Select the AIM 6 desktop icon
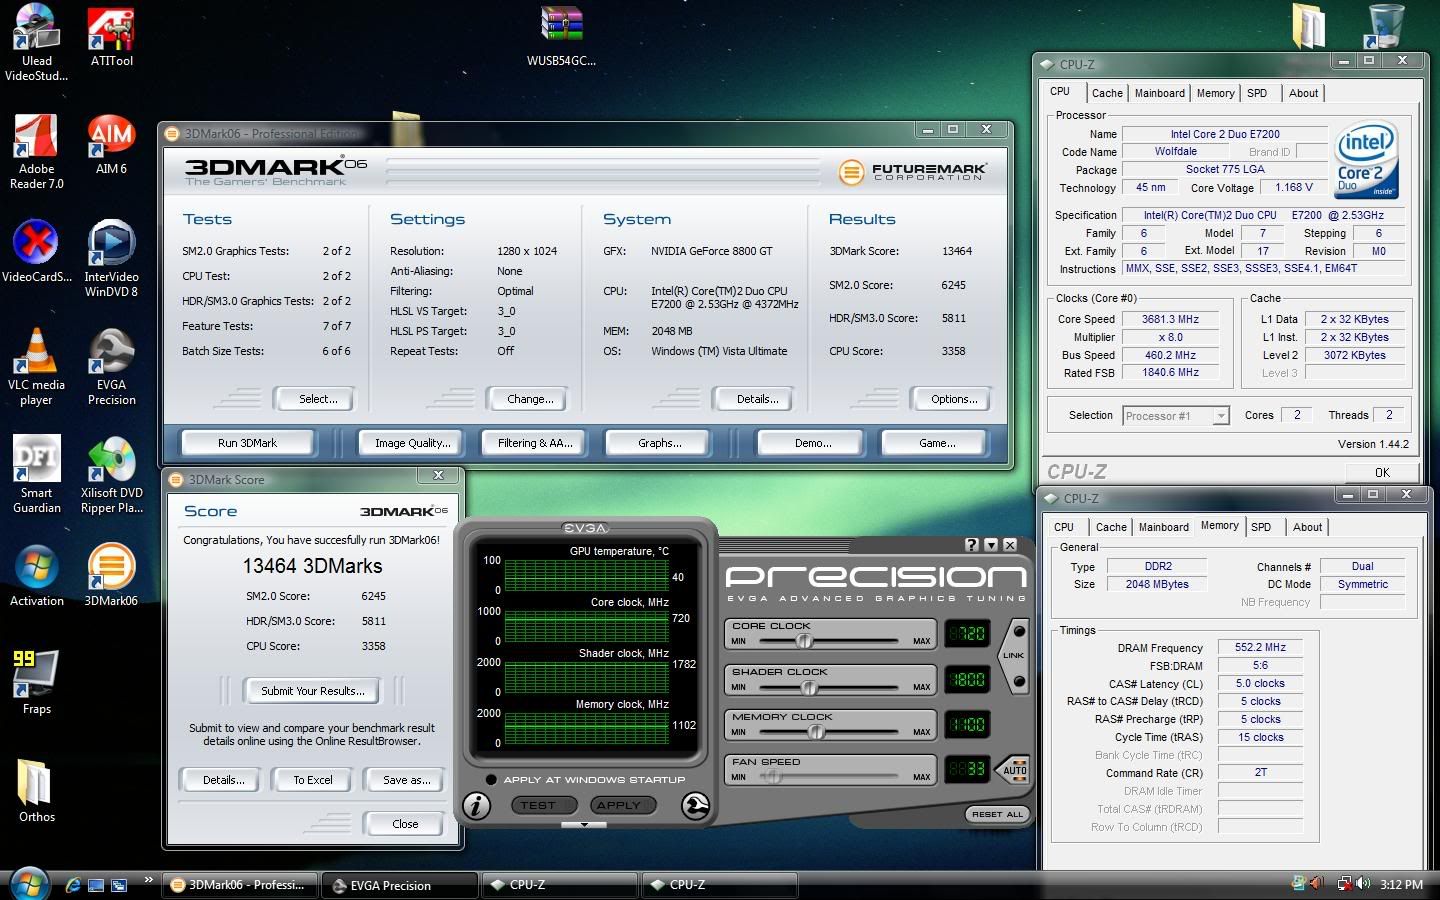Image resolution: width=1440 pixels, height=900 pixels. [x=111, y=144]
